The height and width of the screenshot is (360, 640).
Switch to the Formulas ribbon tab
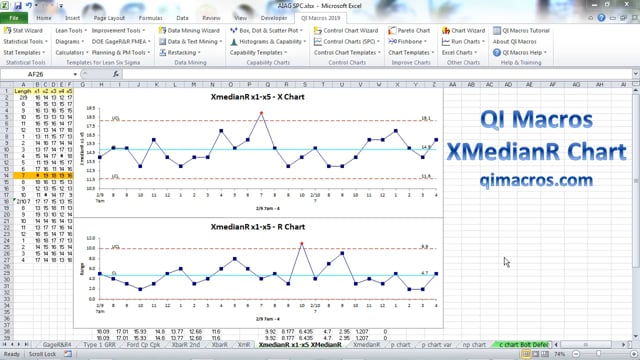pos(151,18)
